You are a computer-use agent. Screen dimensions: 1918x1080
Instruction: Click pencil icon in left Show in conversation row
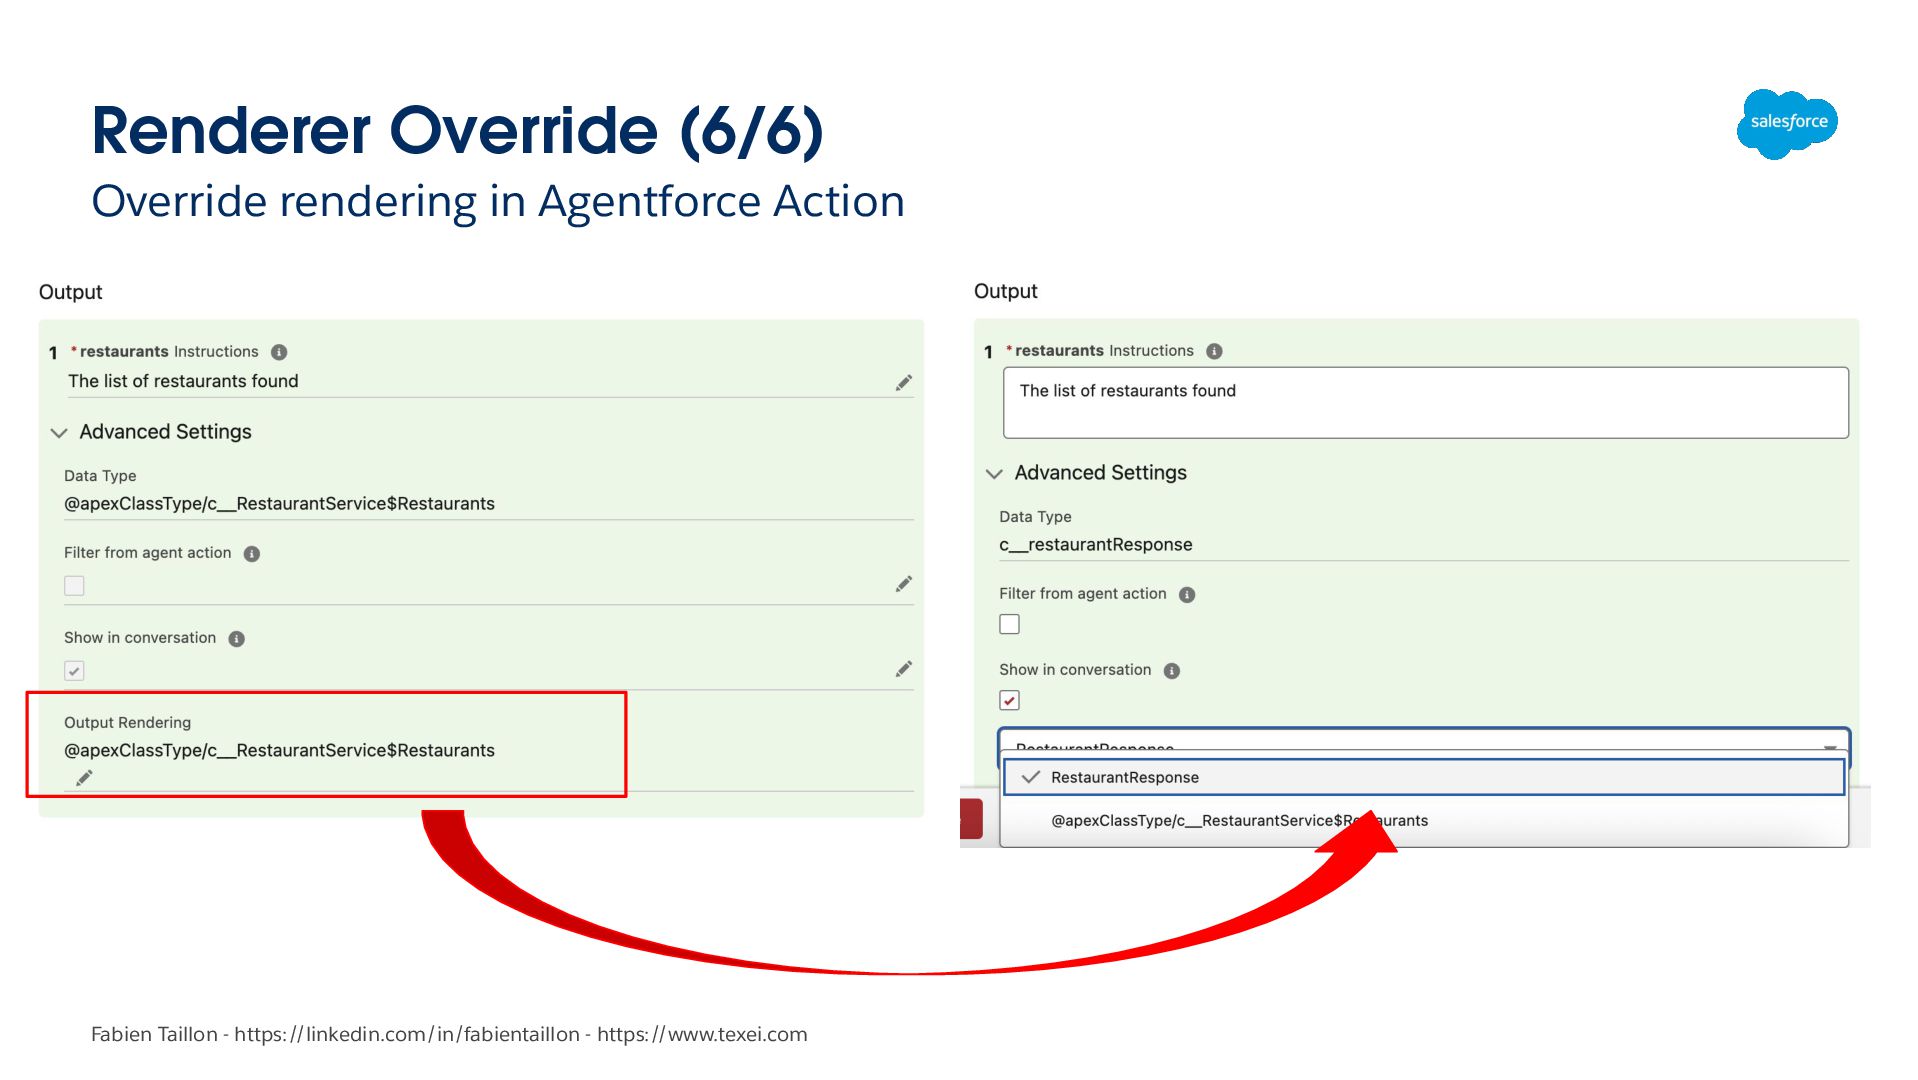pyautogui.click(x=904, y=669)
